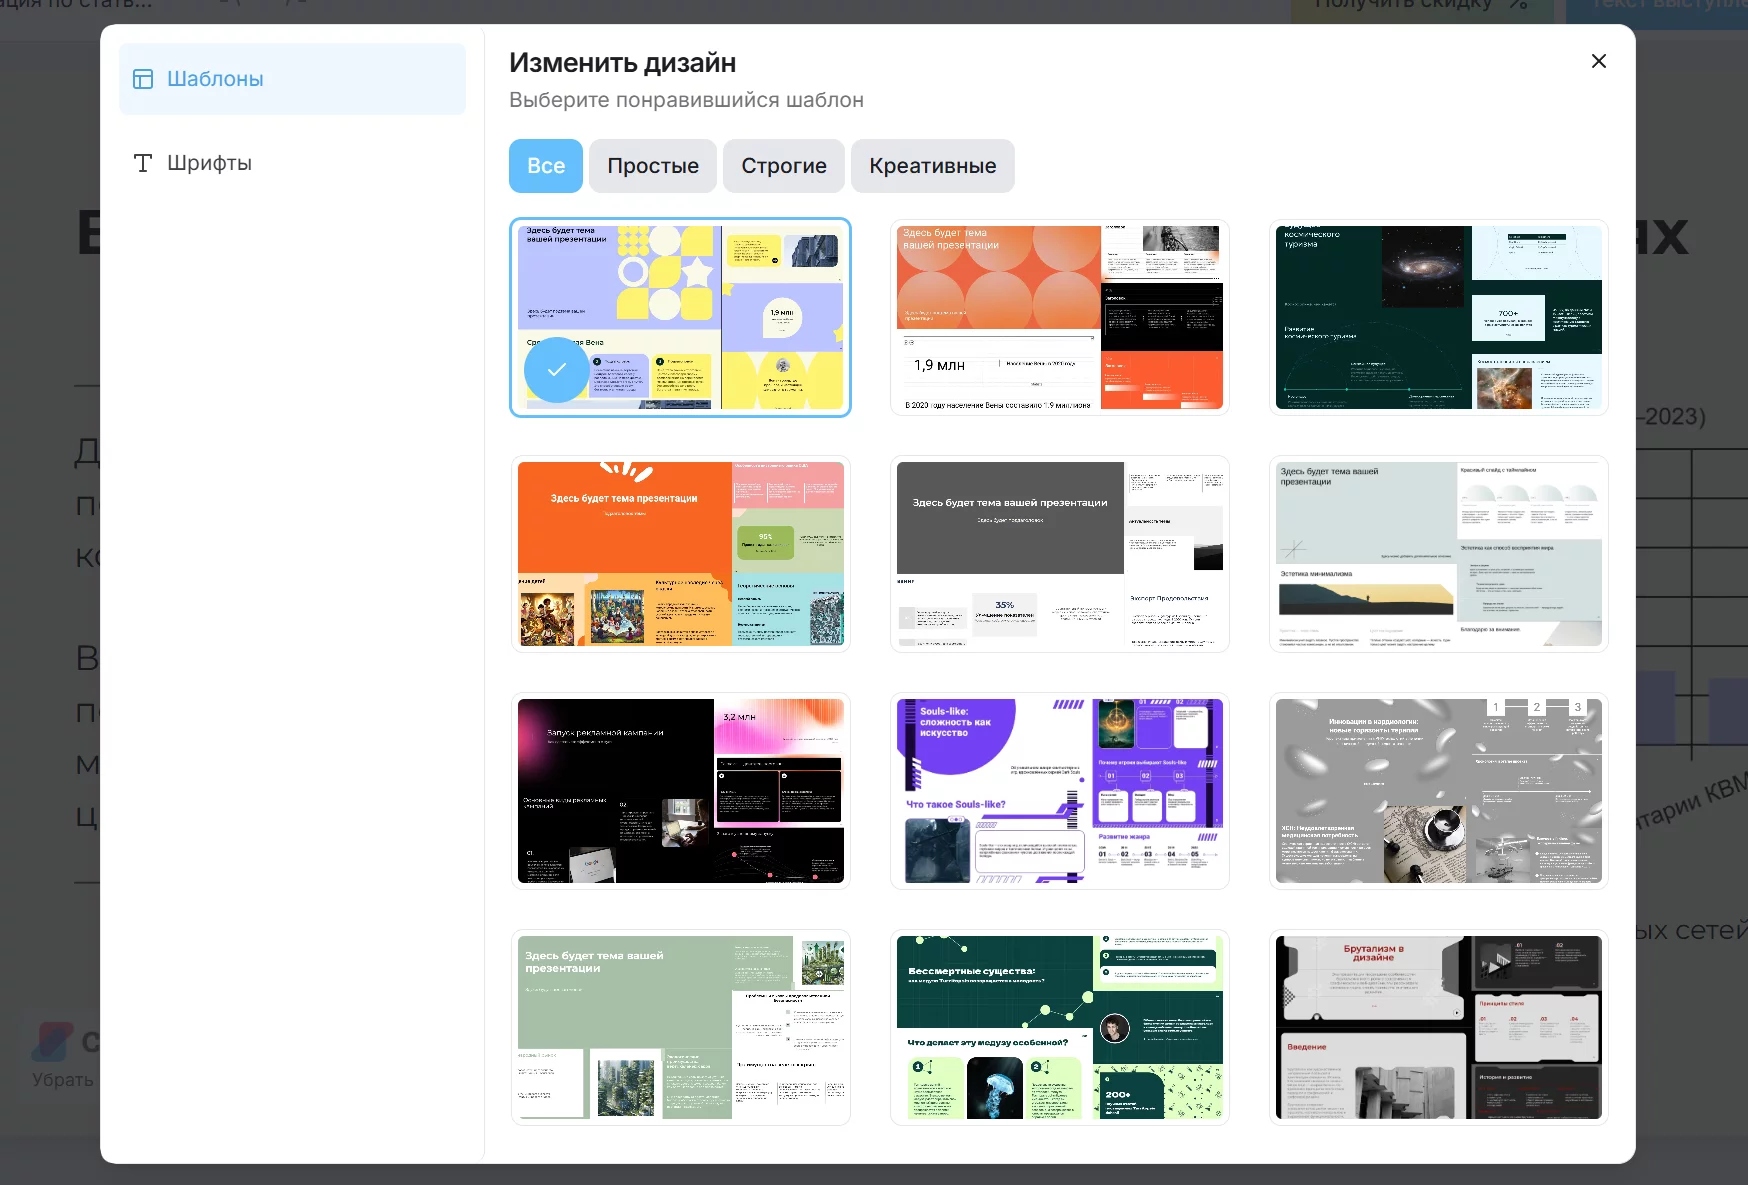1748x1185 pixels.
Task: Select the orange cartoon-themed template
Action: click(x=680, y=554)
